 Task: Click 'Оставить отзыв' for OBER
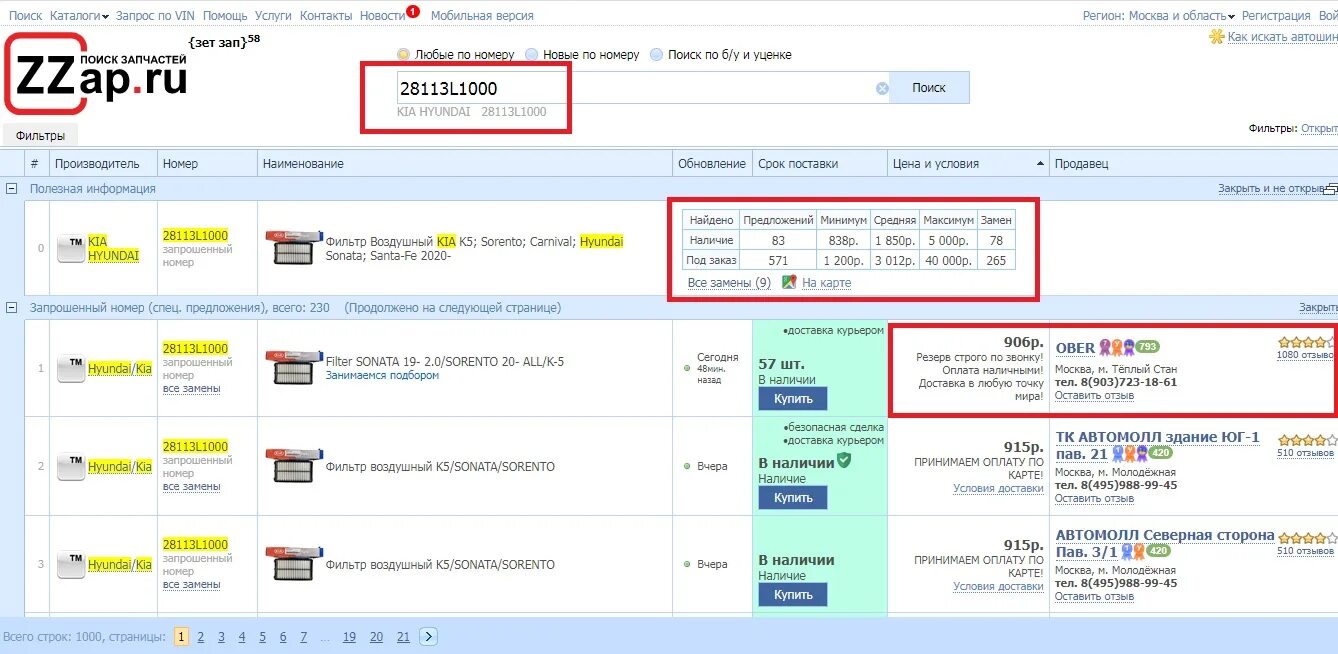point(1094,395)
